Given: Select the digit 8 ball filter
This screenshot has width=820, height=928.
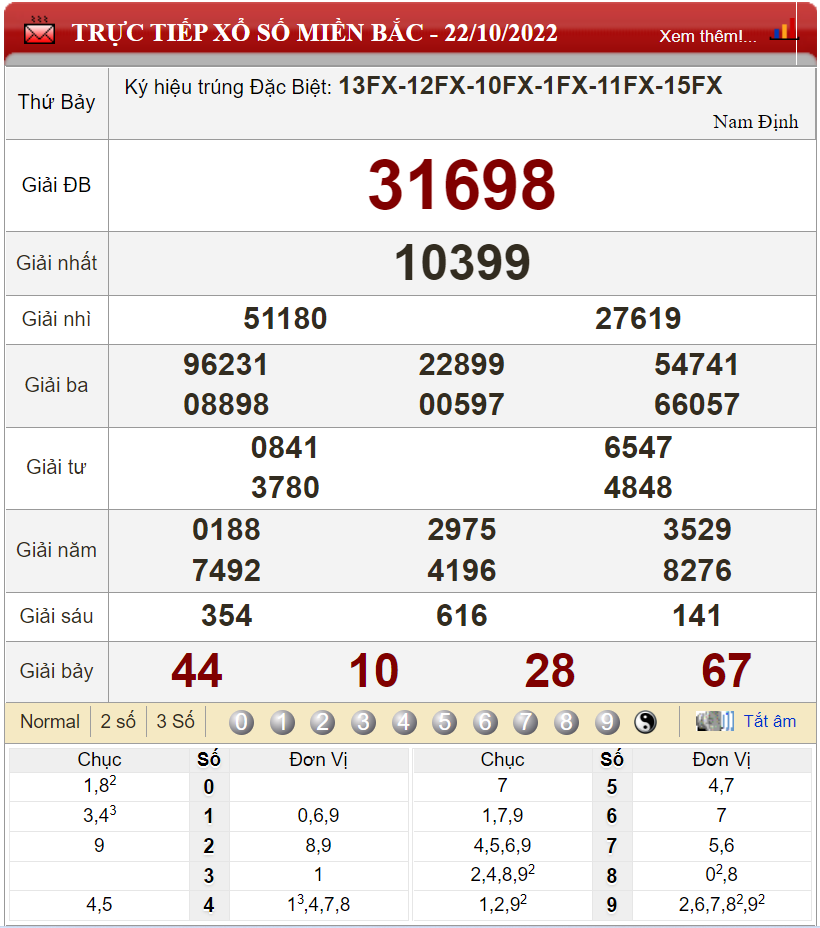Looking at the screenshot, I should tap(567, 722).
